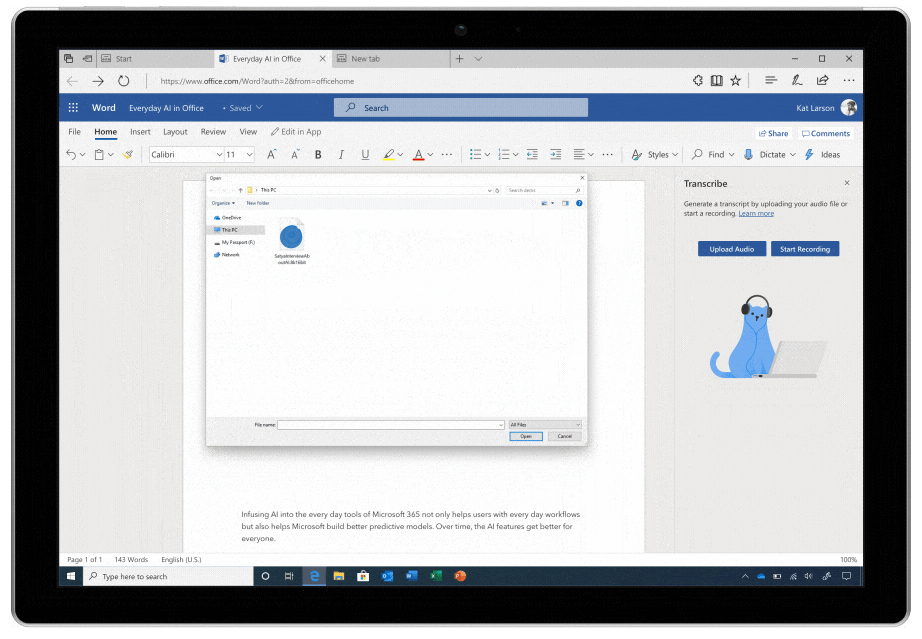The image size is (922, 639).
Task: Click the paragraph alignment icon
Action: click(x=579, y=155)
